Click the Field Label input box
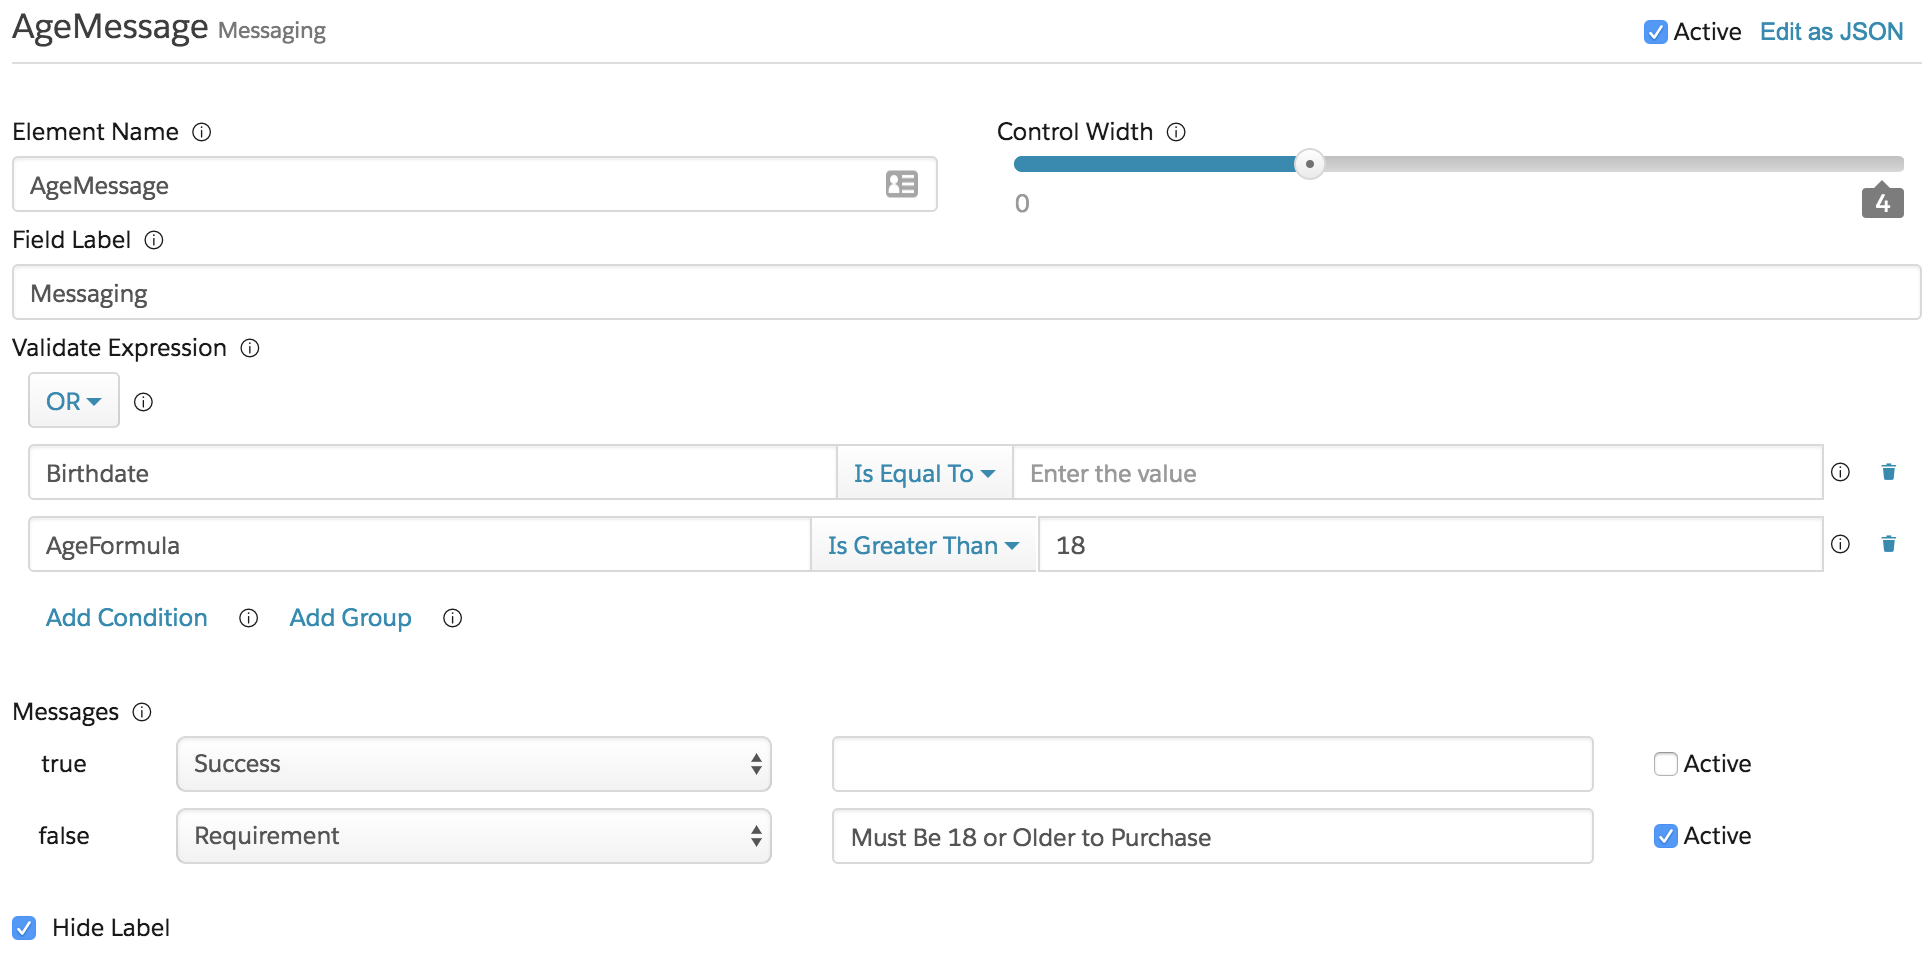The image size is (1922, 964). (x=966, y=293)
